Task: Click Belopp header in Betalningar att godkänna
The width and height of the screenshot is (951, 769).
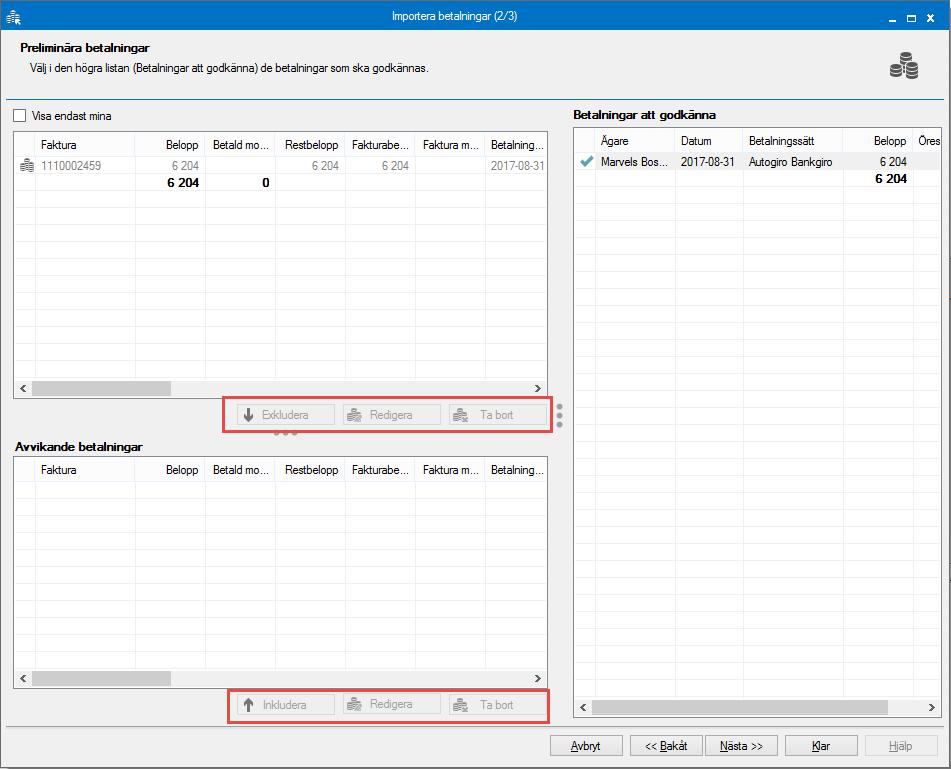Action: (878, 141)
